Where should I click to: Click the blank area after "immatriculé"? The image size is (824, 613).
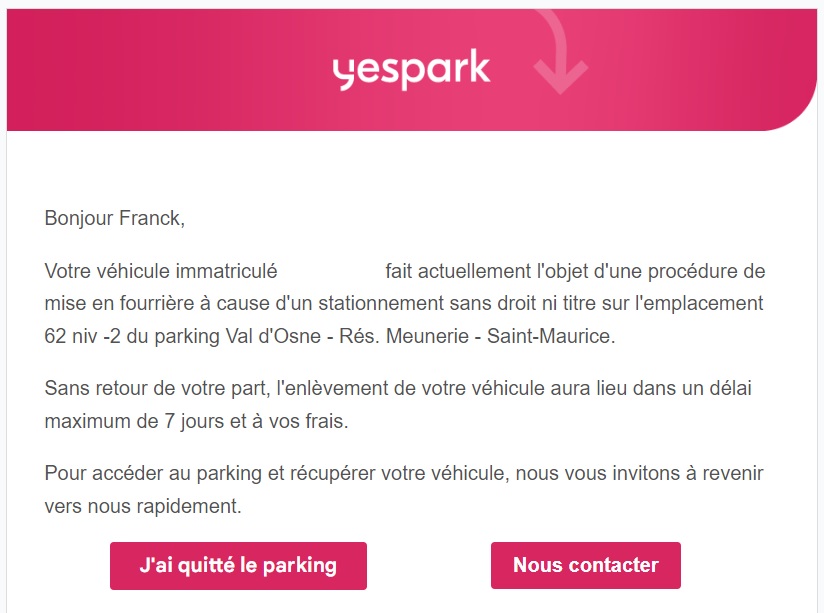331,271
